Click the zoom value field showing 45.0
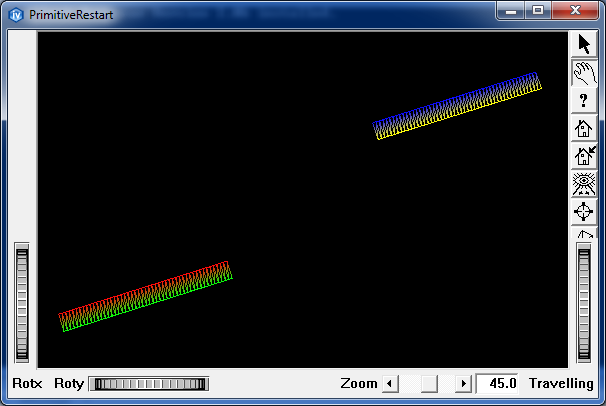This screenshot has width=606, height=406. point(499,384)
